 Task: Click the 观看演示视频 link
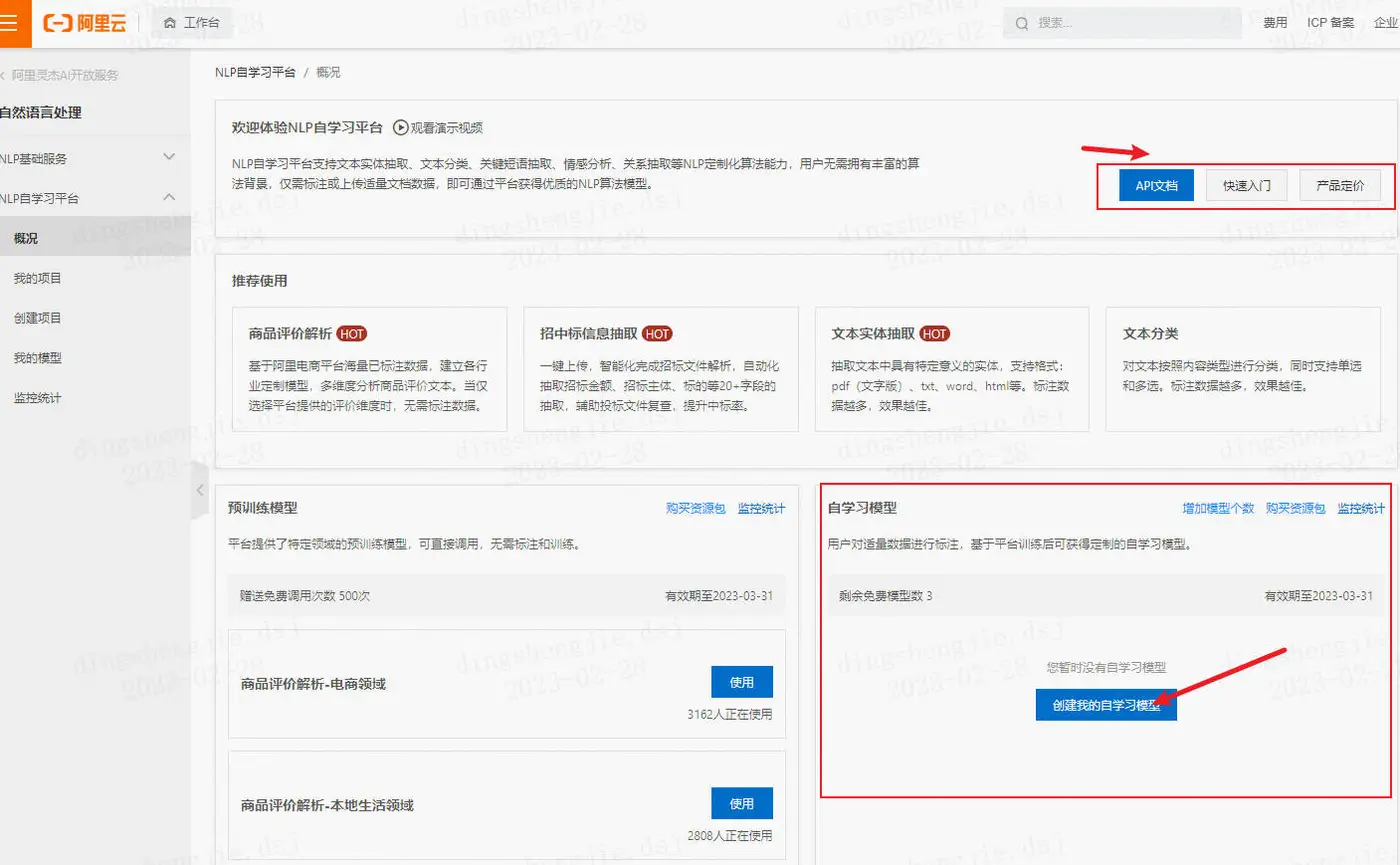point(447,127)
